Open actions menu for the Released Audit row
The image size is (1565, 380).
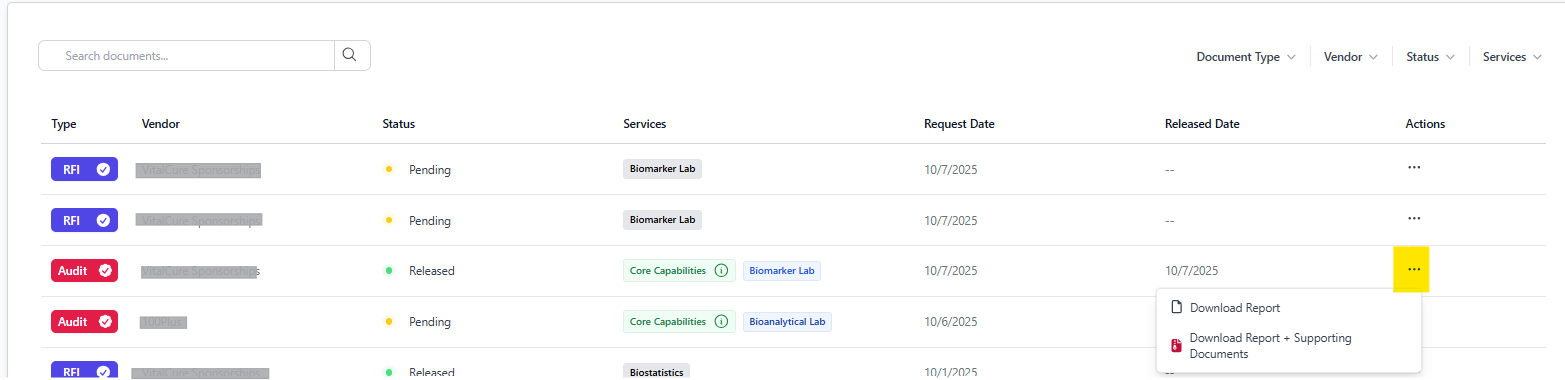coord(1413,270)
